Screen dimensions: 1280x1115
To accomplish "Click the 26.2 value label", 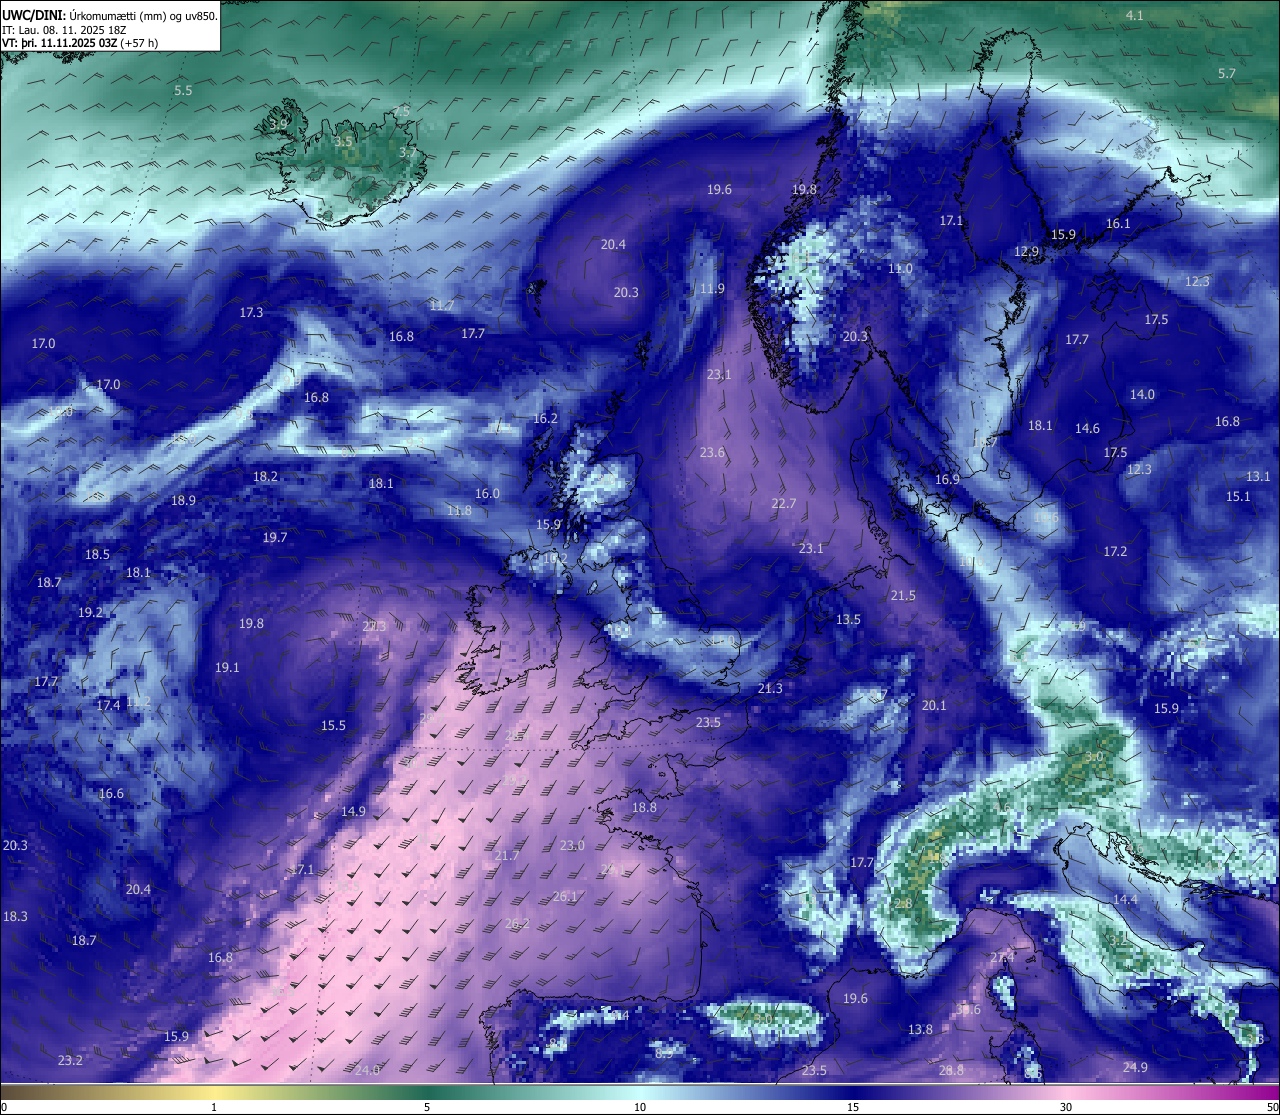I will (x=517, y=924).
